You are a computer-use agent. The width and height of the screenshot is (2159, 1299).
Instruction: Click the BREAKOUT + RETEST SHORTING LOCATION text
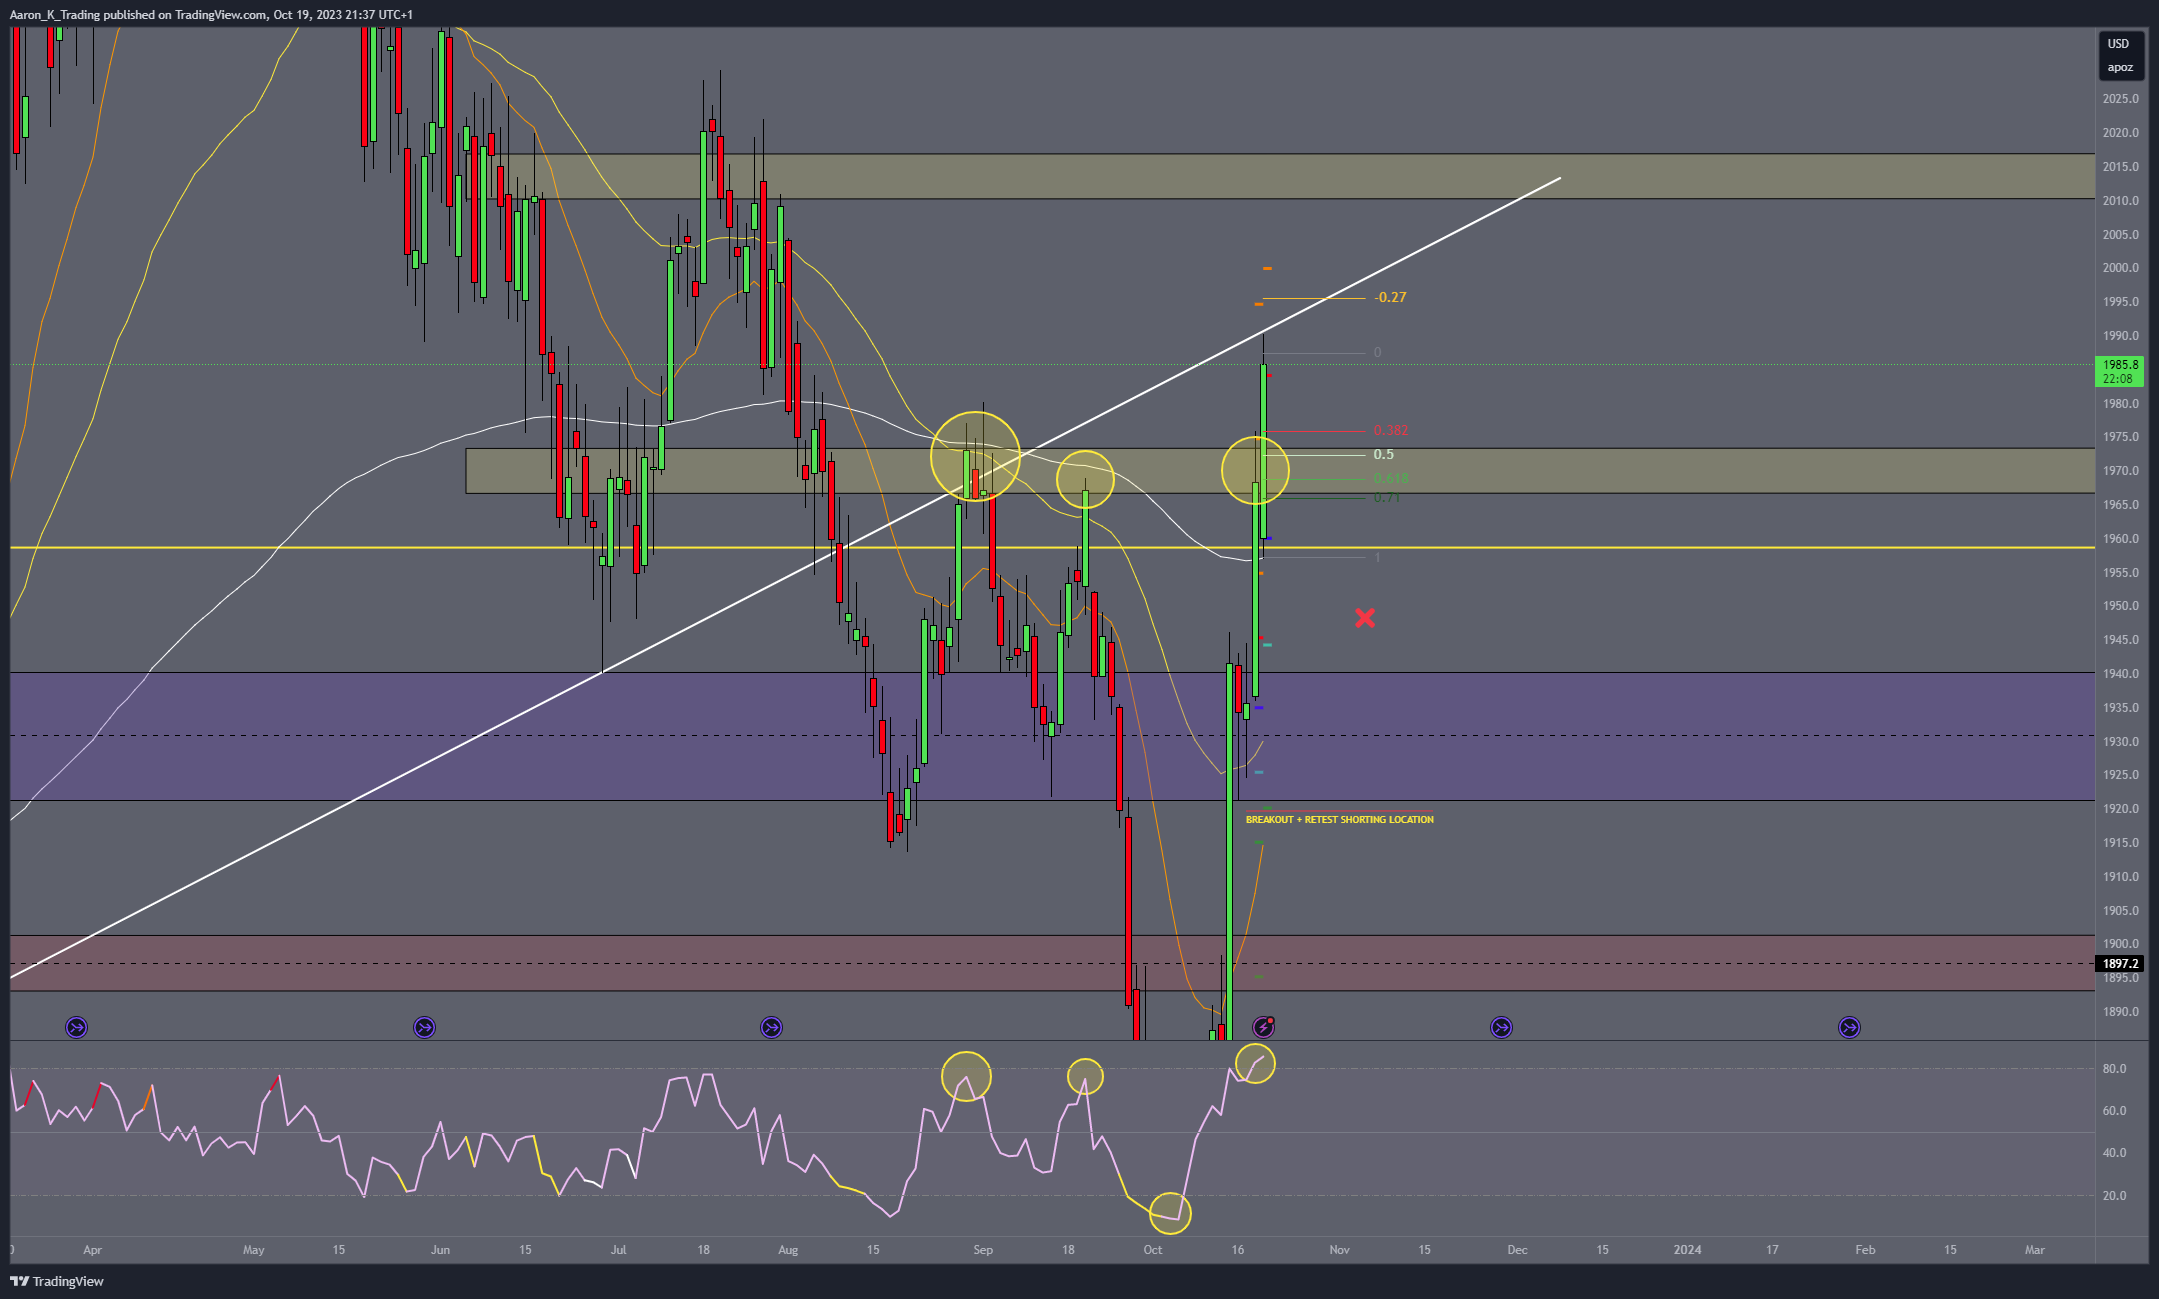(1340, 820)
